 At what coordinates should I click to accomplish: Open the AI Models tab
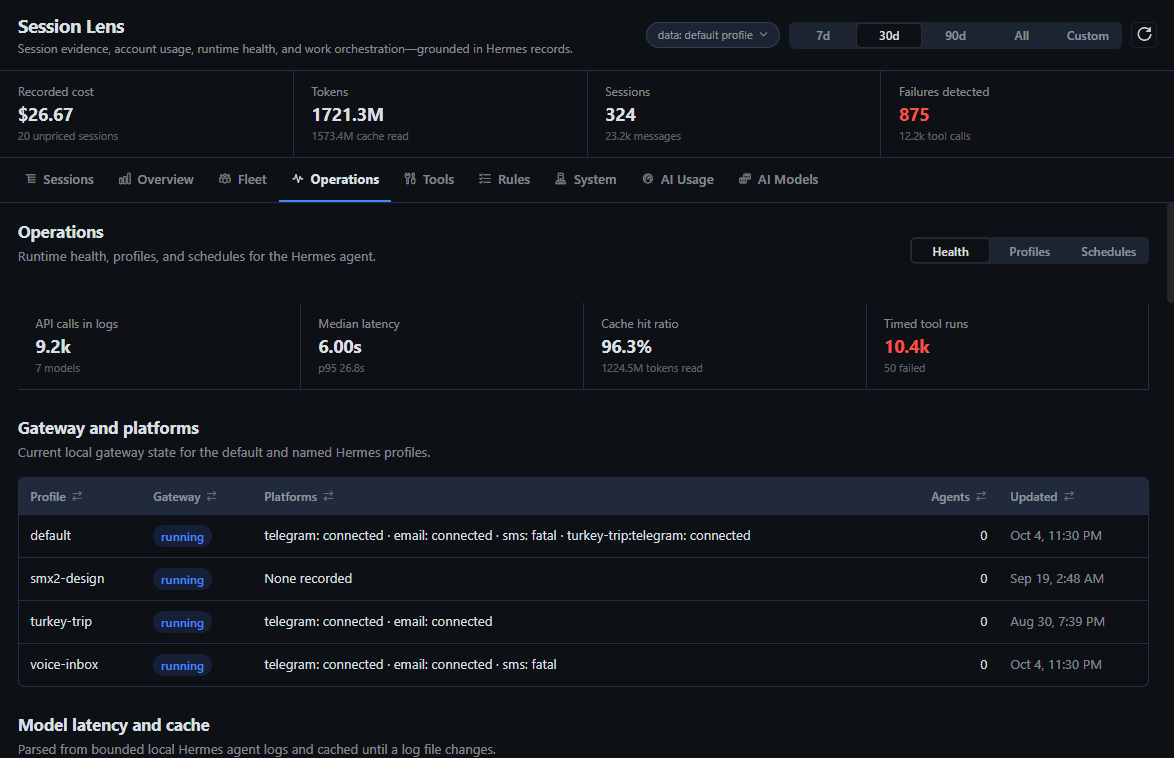778,179
